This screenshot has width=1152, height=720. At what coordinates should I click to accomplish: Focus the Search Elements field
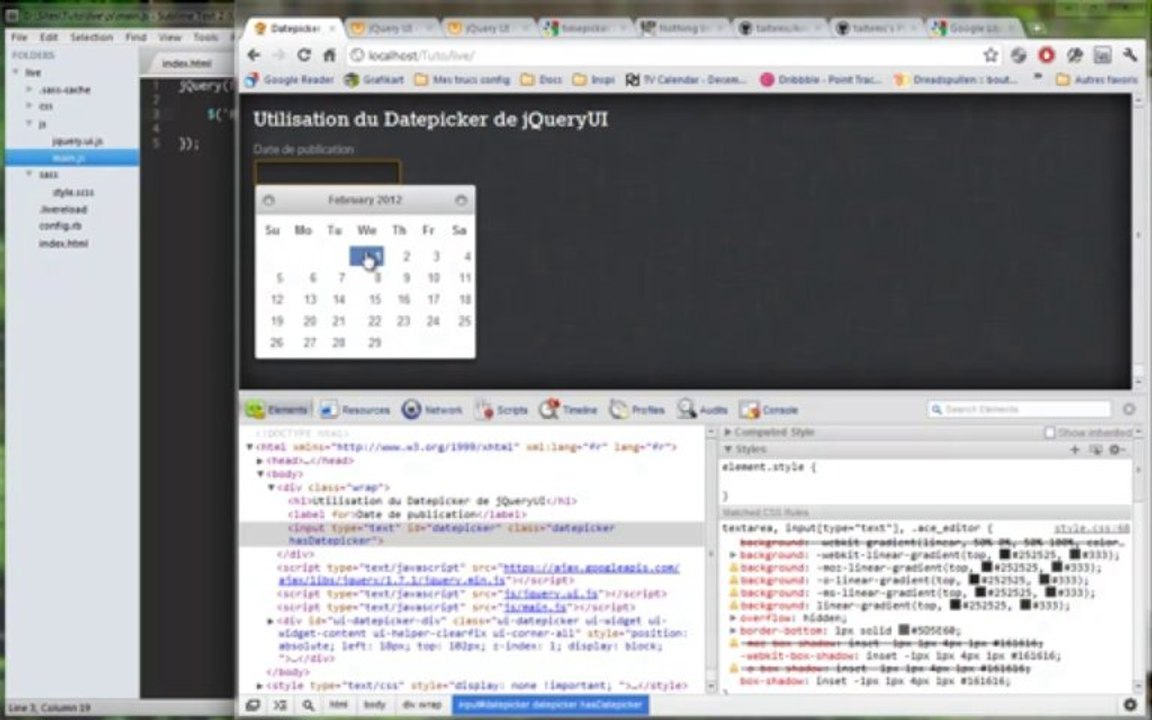pos(1019,409)
